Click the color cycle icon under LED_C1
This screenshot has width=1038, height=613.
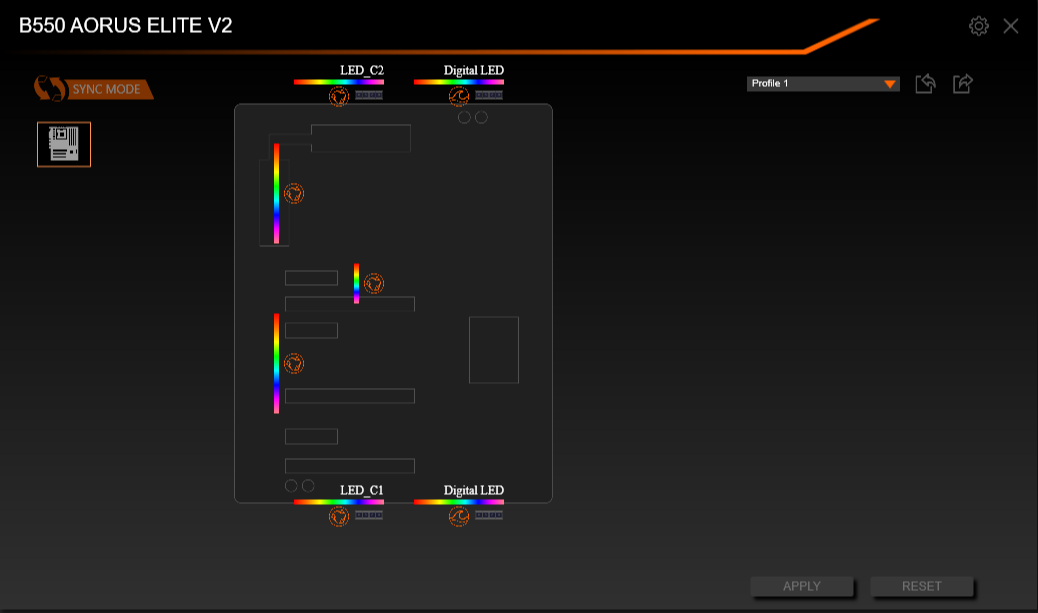click(x=339, y=516)
